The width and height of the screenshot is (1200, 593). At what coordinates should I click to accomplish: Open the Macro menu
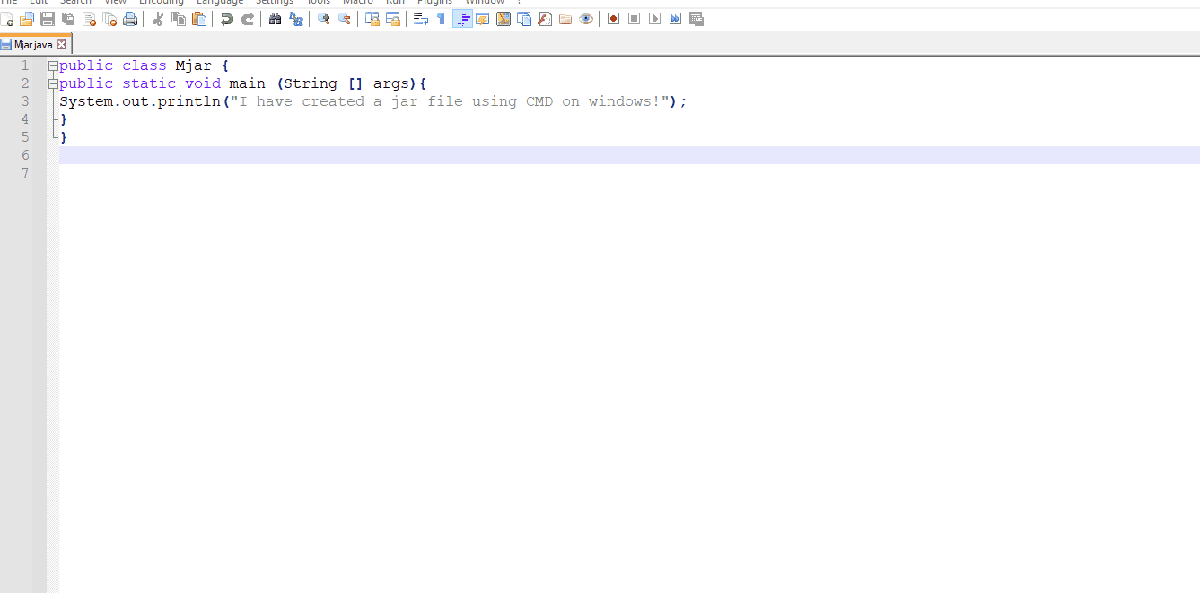click(358, 3)
